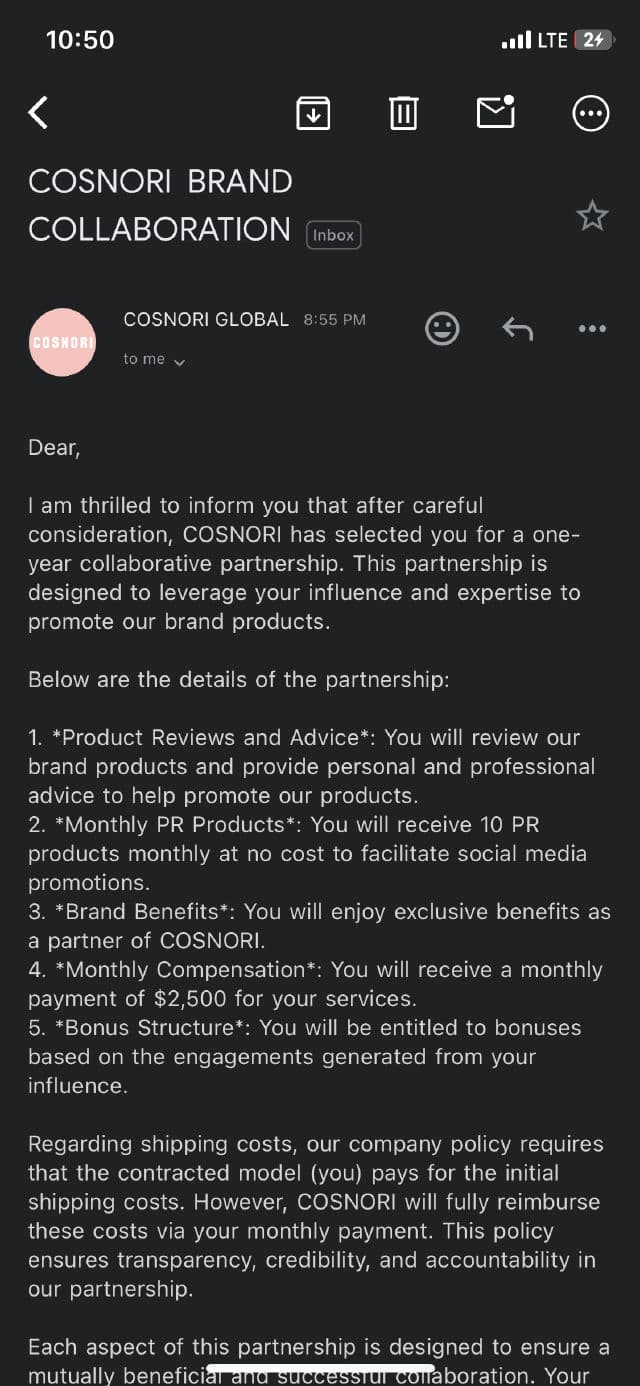Go back to the inbox list
Image resolution: width=640 pixels, height=1386 pixels.
click(x=38, y=113)
